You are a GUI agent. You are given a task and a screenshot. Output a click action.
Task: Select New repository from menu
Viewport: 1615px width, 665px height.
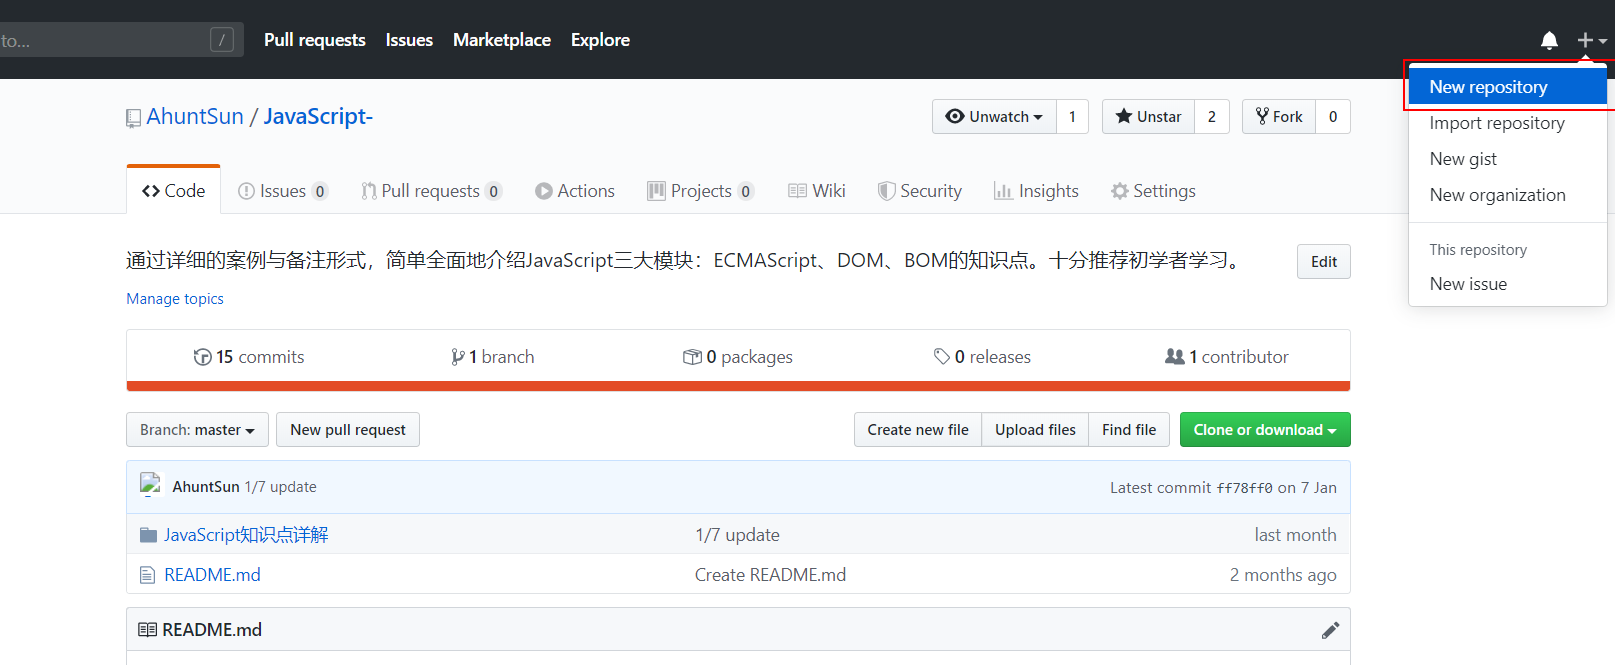pyautogui.click(x=1507, y=87)
